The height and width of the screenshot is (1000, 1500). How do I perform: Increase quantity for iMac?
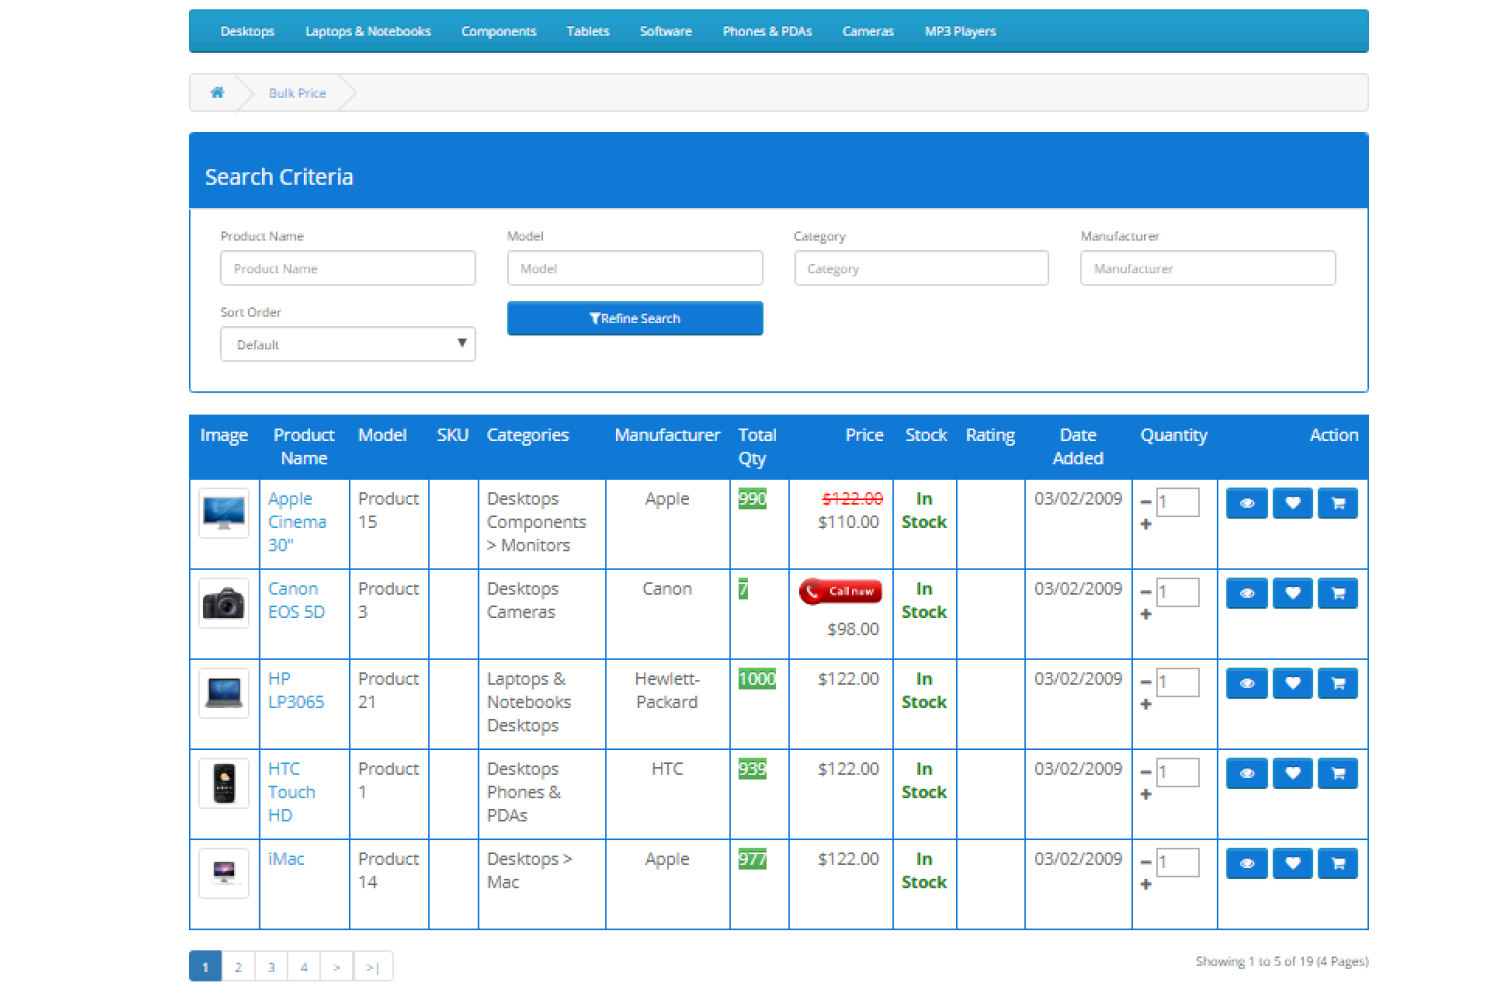click(1146, 884)
